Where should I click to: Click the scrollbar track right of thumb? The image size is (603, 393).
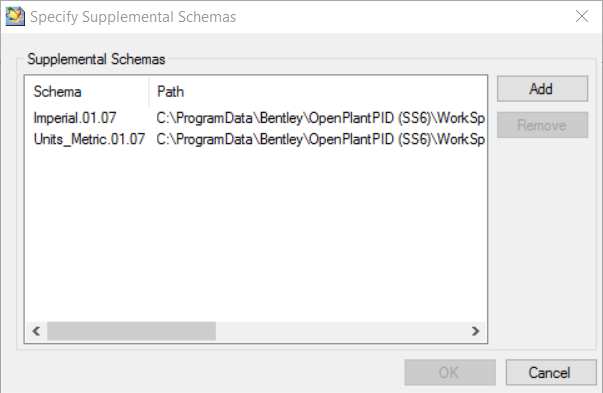(340, 331)
